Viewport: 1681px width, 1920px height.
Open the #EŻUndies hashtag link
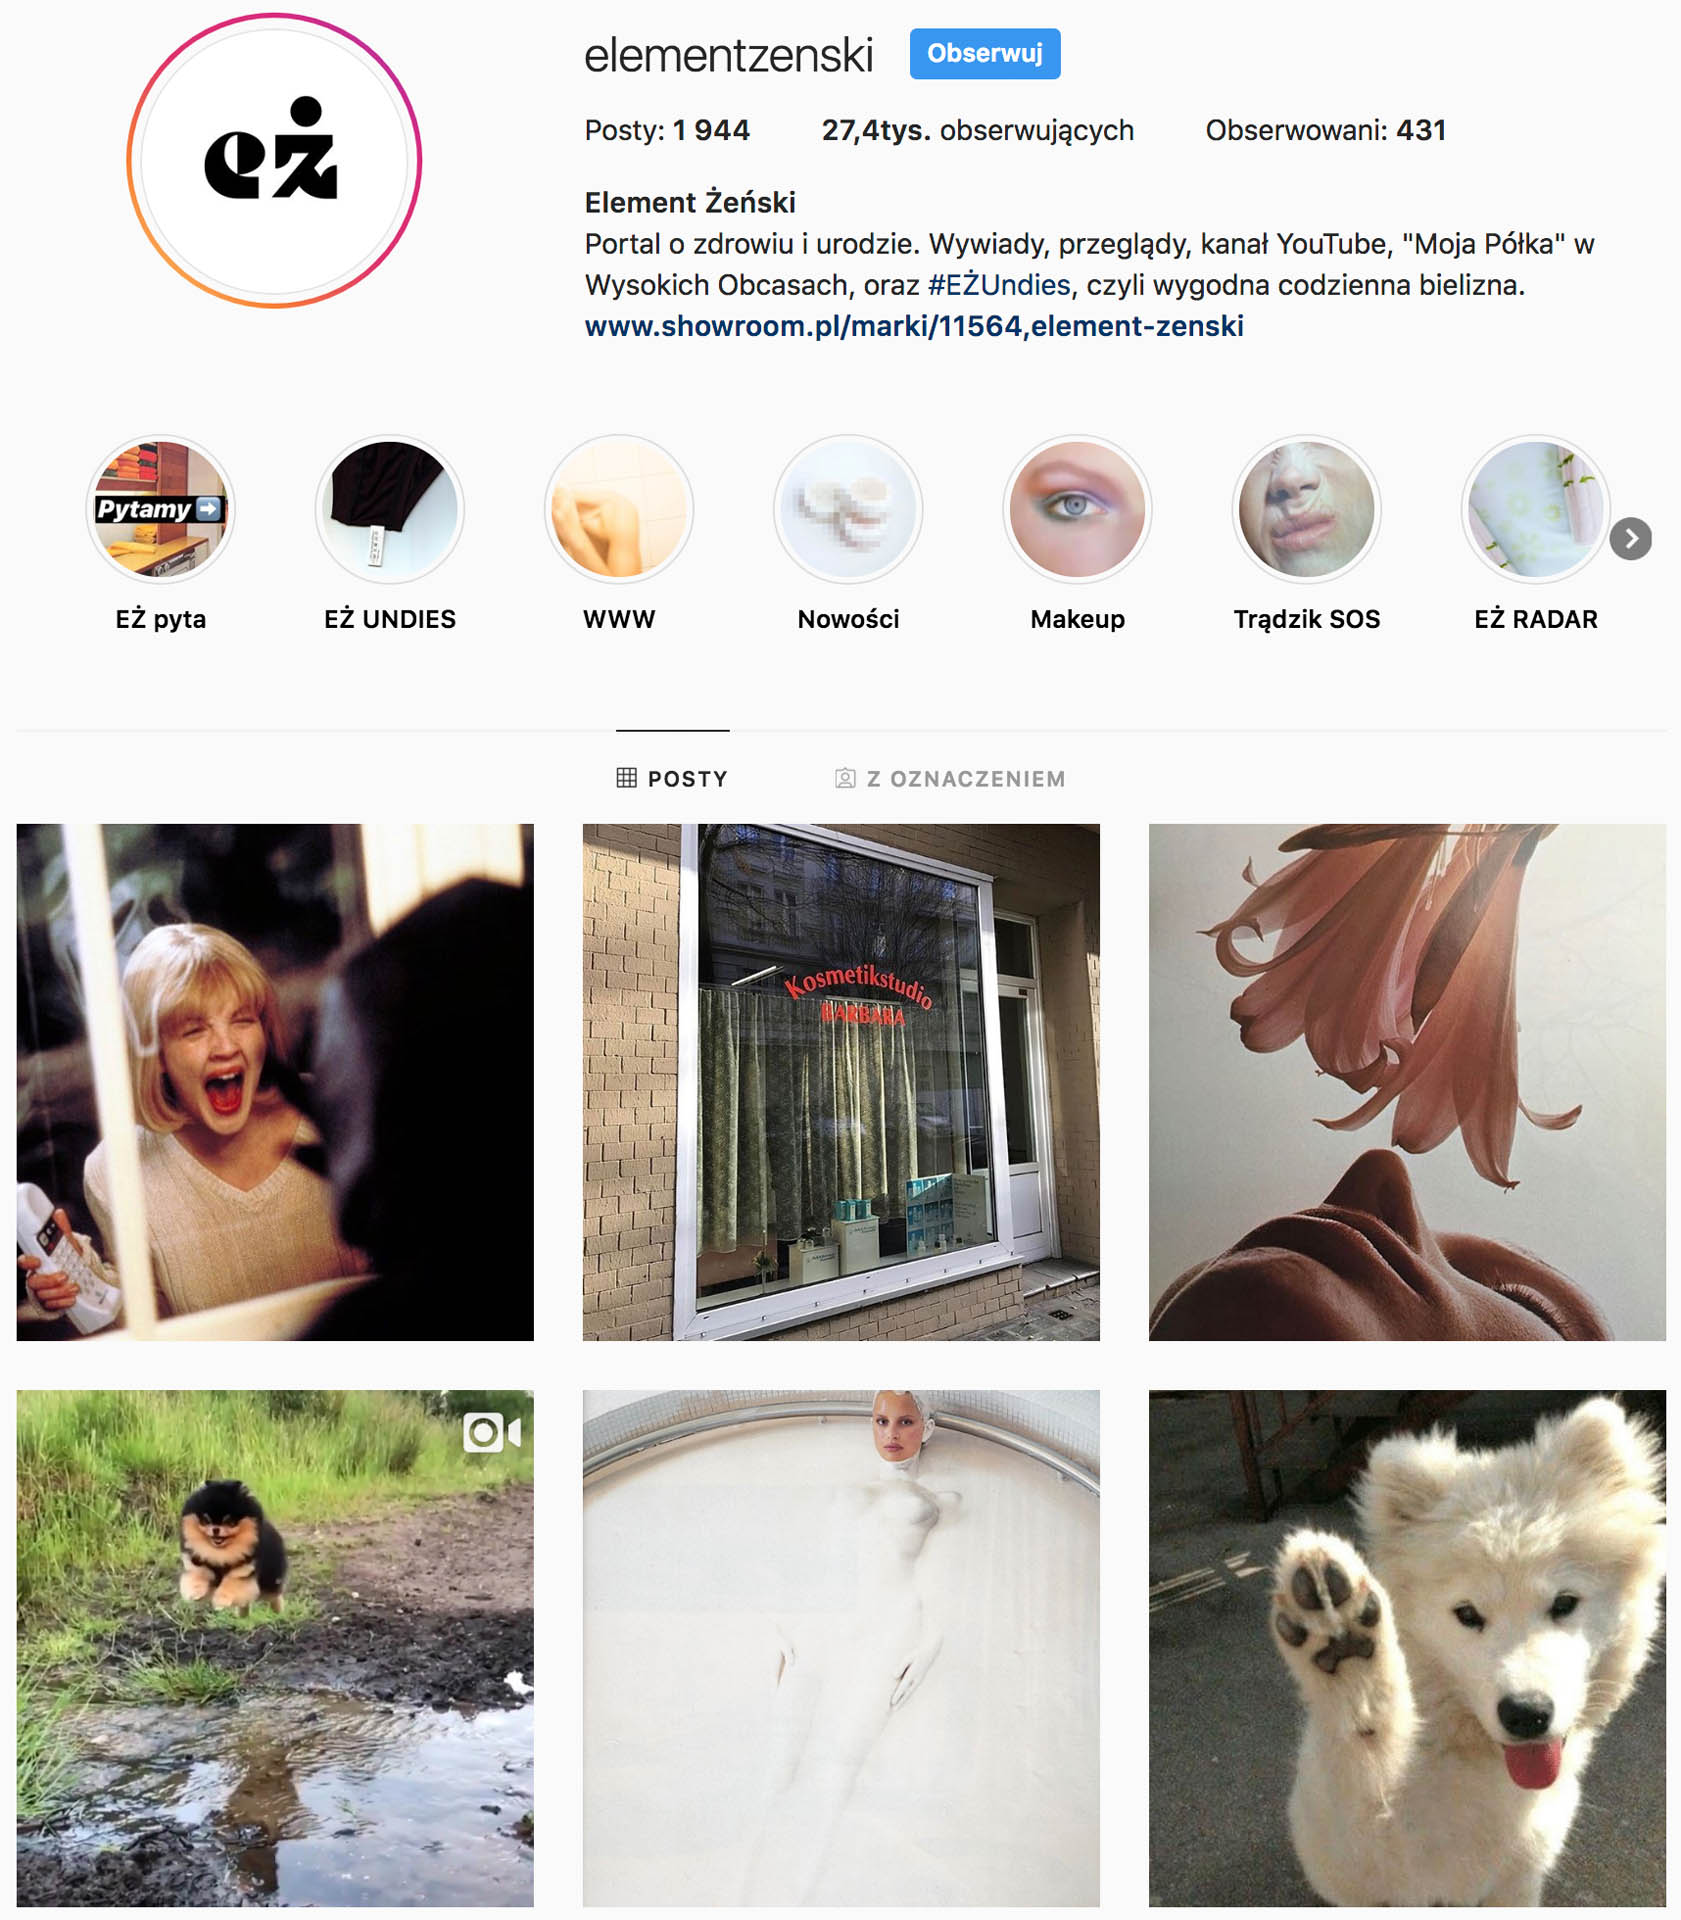point(999,285)
